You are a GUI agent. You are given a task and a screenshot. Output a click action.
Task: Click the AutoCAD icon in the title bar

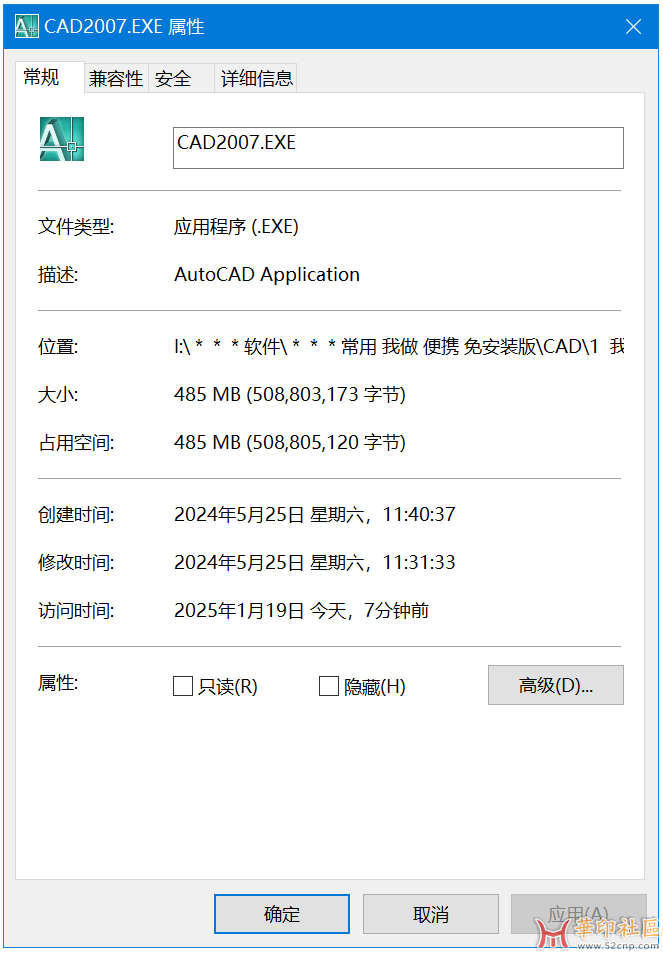point(27,27)
